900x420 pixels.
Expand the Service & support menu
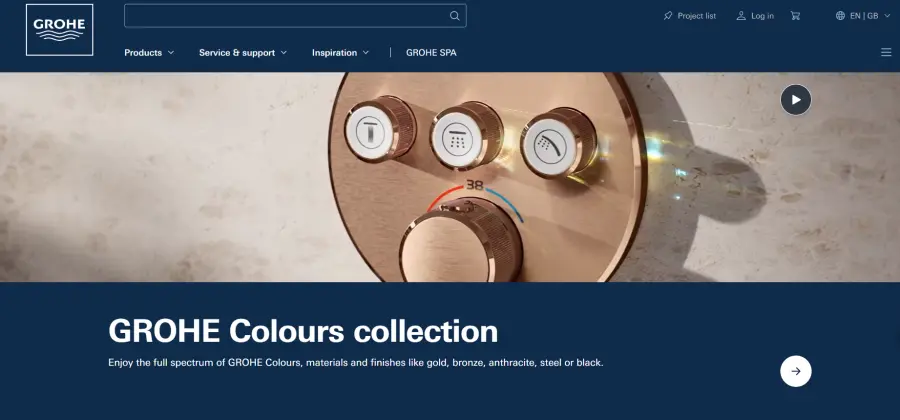point(243,53)
